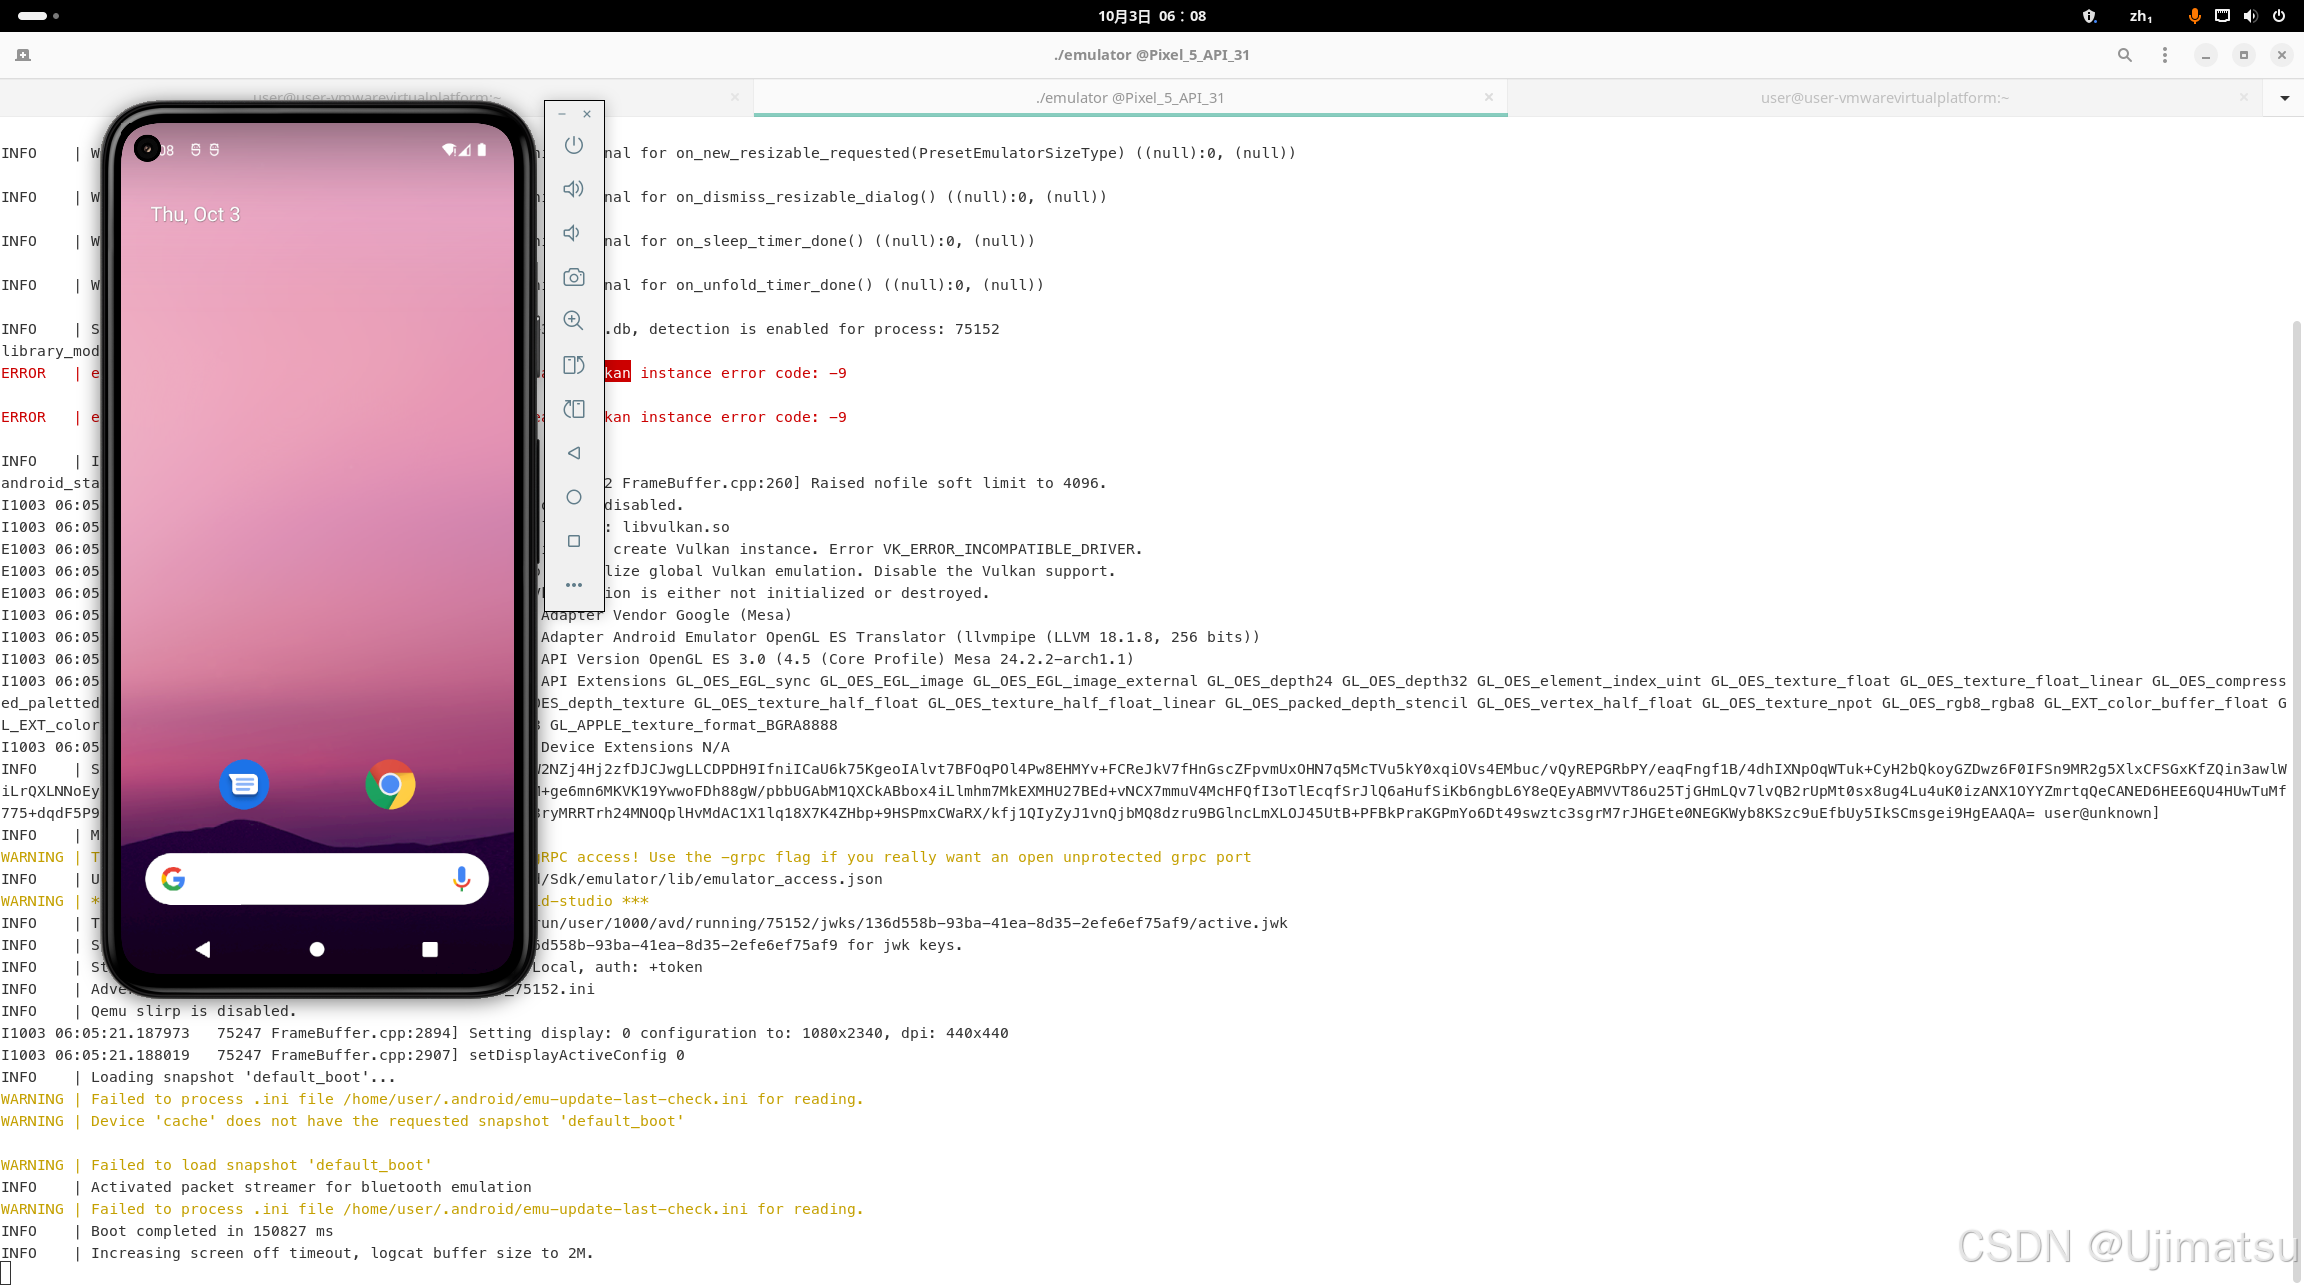Click the emulator volume down icon
This screenshot has width=2304, height=1285.
click(573, 233)
